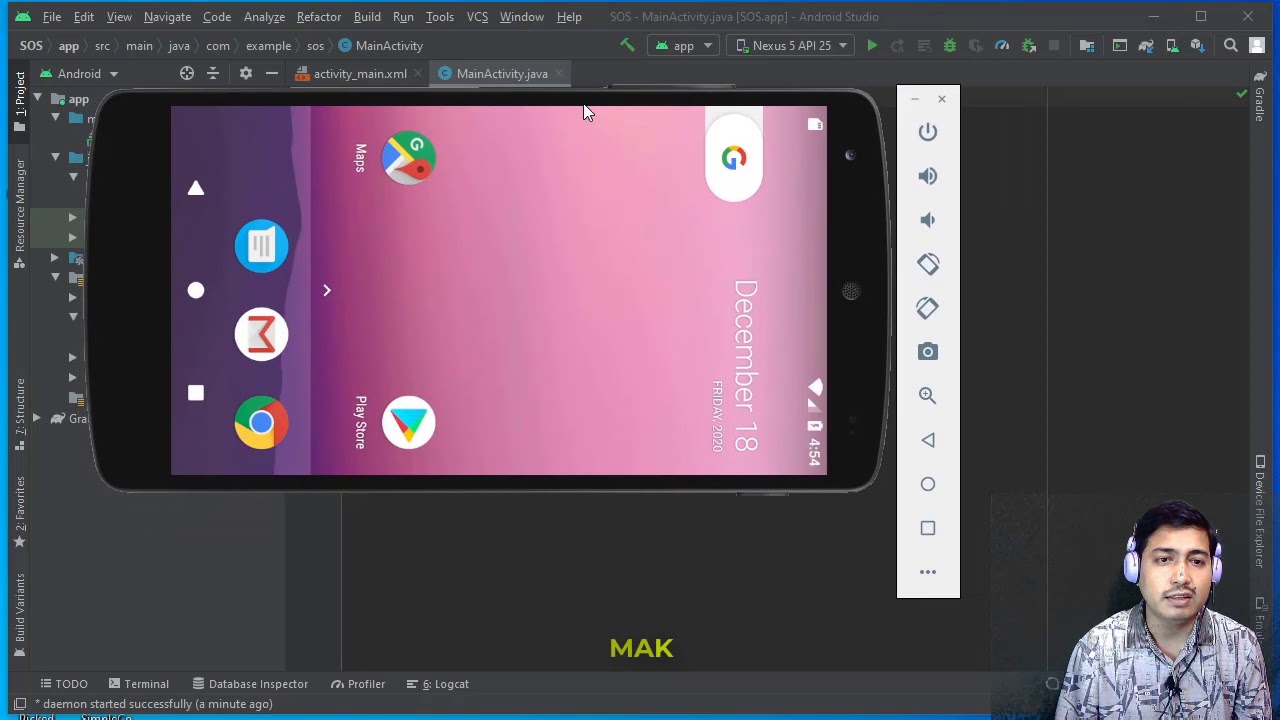Click the on-screen back triangle on emulator
Screen dimensions: 1280x720
tap(196, 188)
